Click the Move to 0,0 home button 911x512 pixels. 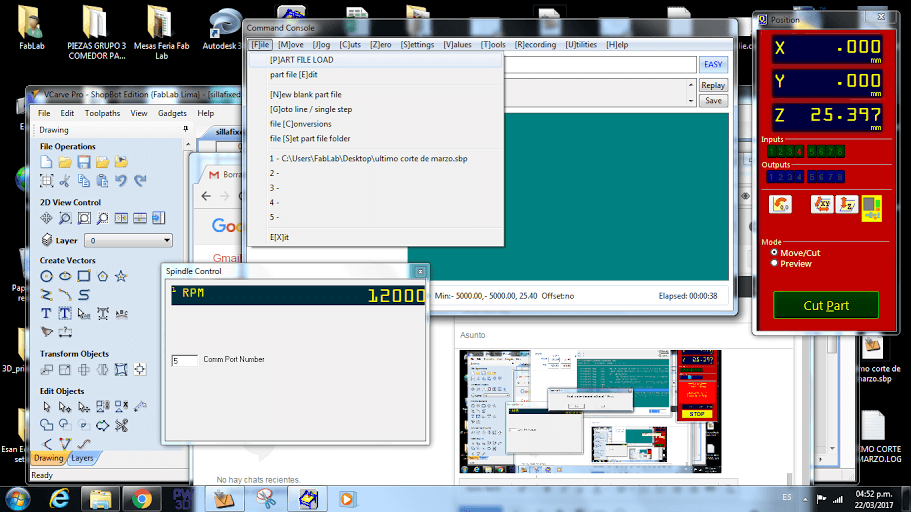point(780,205)
